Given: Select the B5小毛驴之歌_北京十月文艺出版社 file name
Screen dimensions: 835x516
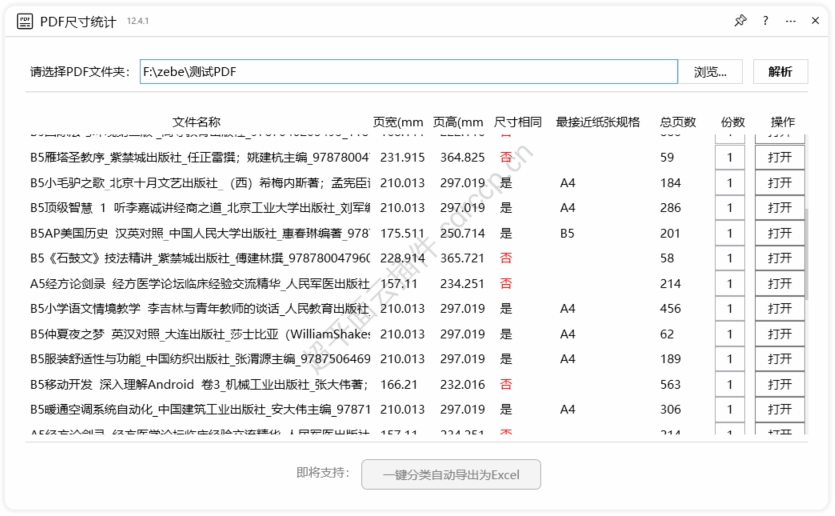Looking at the screenshot, I should (x=200, y=183).
